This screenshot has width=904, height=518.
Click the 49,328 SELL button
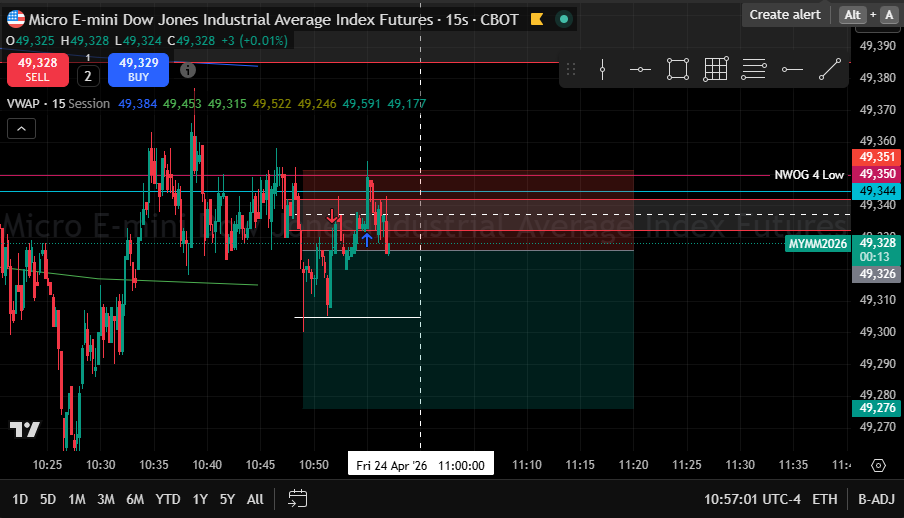[x=37, y=70]
